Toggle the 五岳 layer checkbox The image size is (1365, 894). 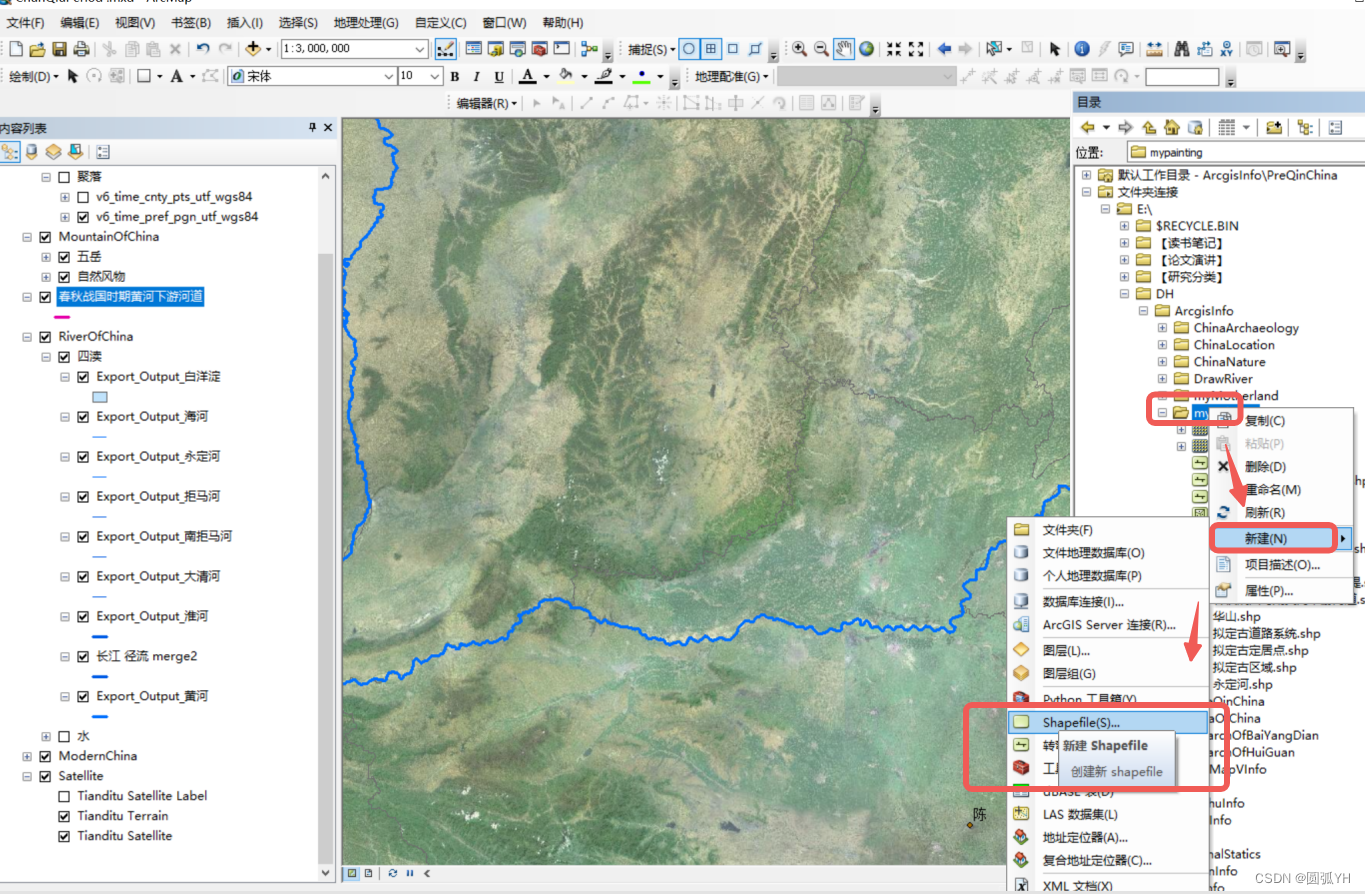click(64, 257)
